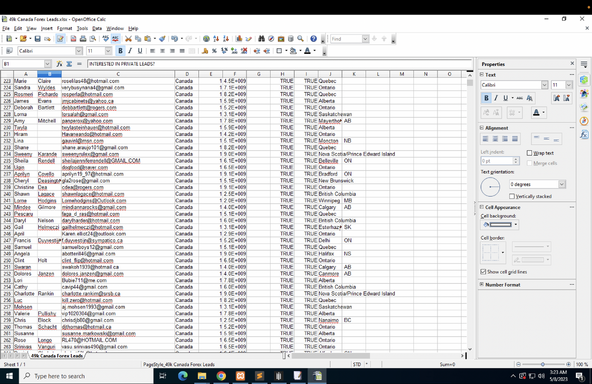Open the font name dropdown in toolbar
The width and height of the screenshot is (592, 384).
pyautogui.click(x=79, y=51)
